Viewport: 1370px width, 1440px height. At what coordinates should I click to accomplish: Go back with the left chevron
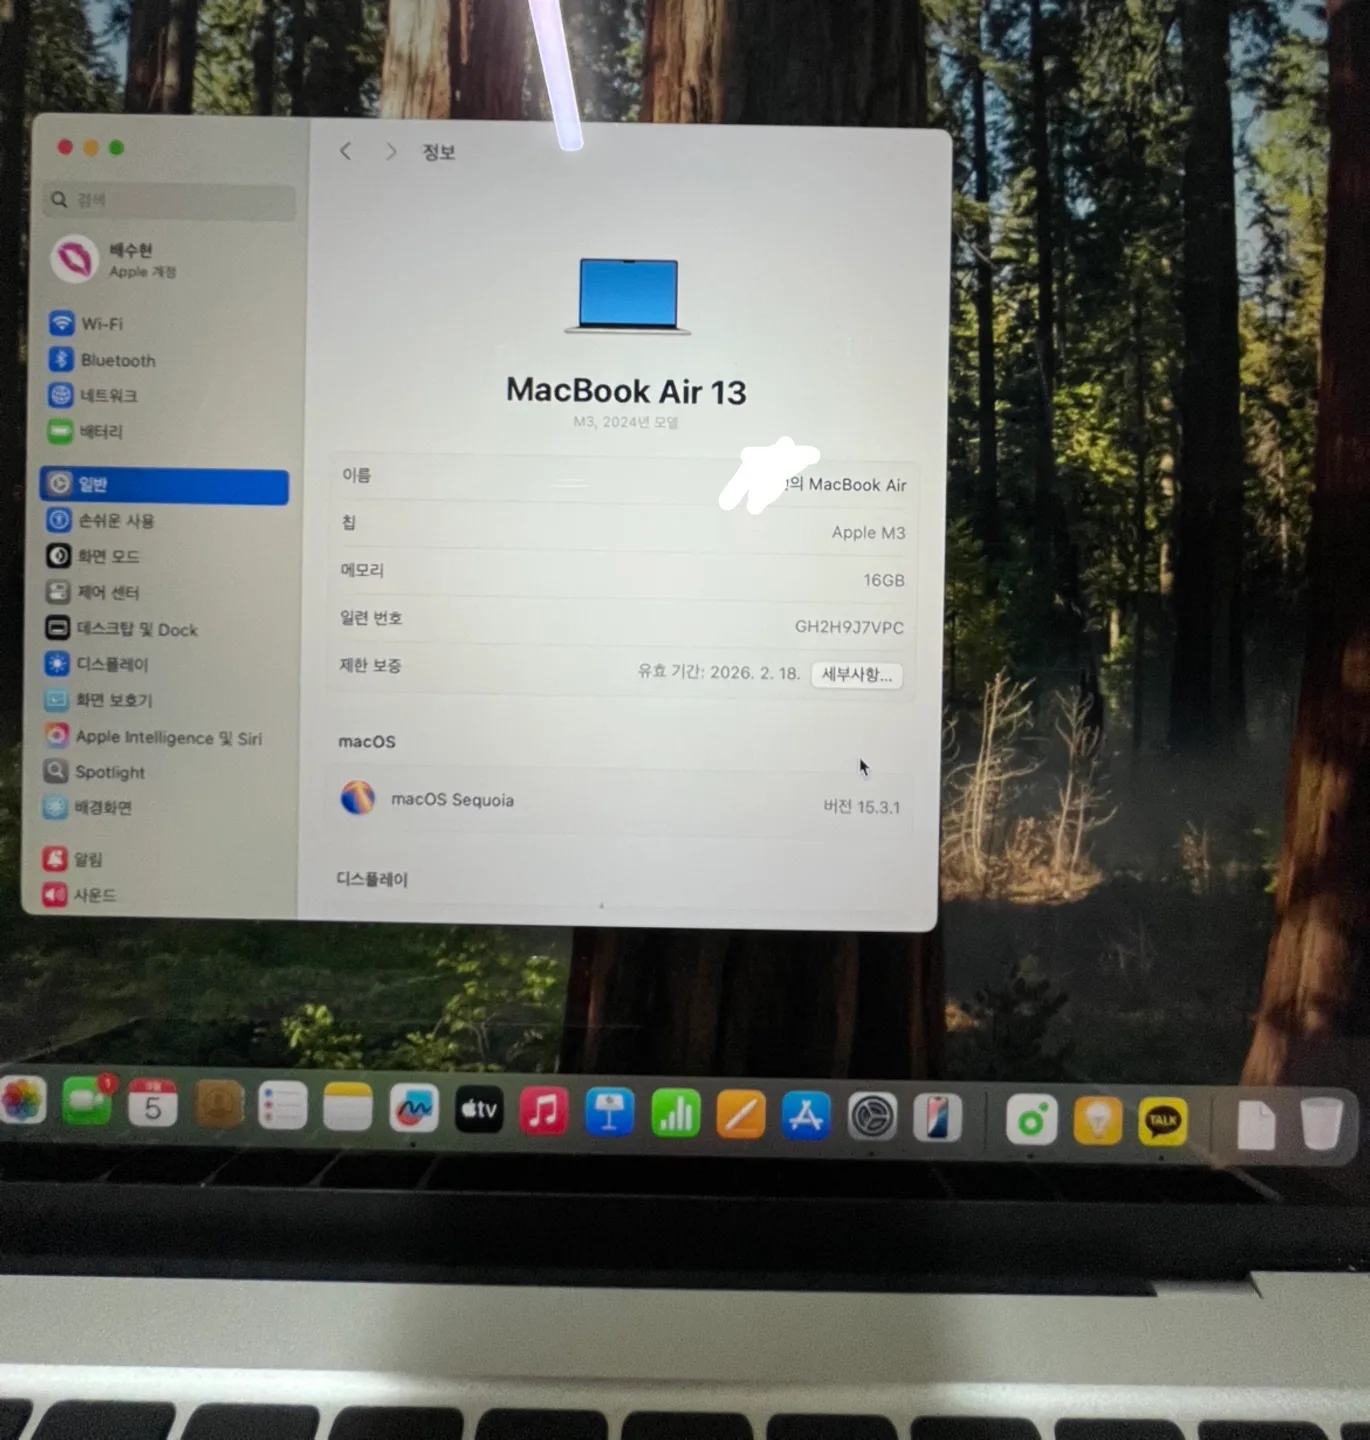(x=346, y=151)
